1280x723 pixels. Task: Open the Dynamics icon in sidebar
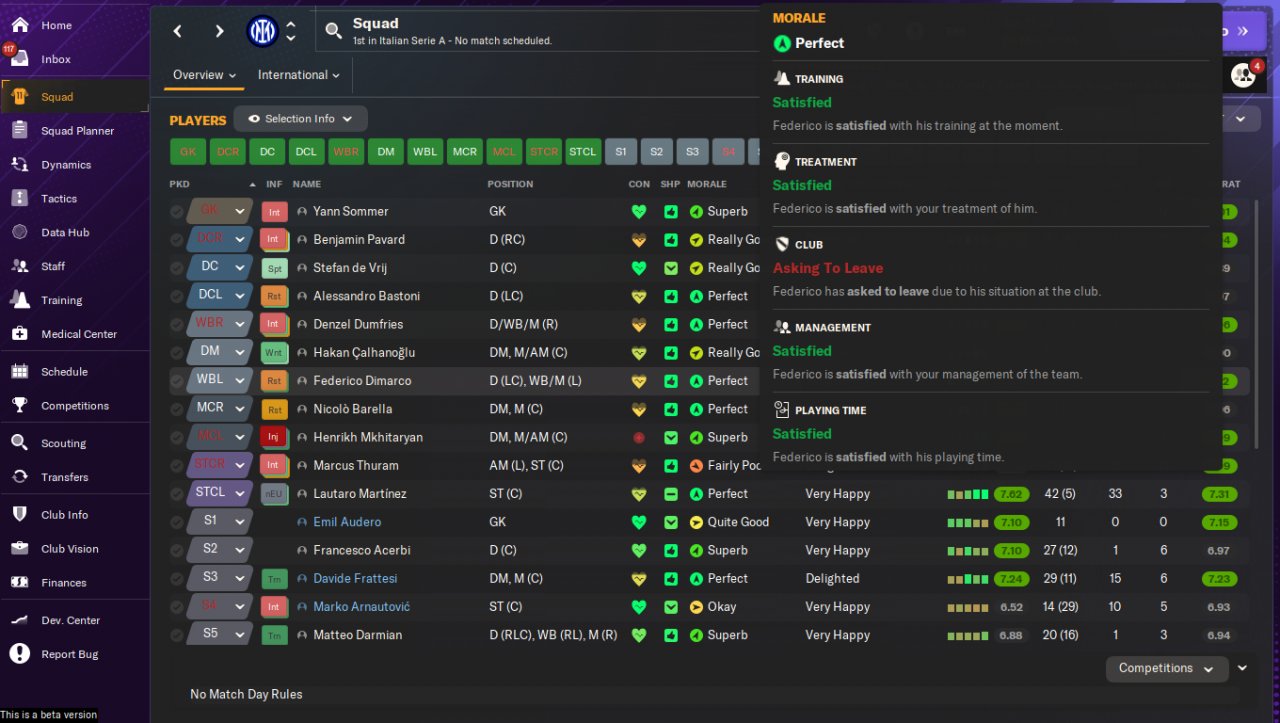click(x=20, y=164)
